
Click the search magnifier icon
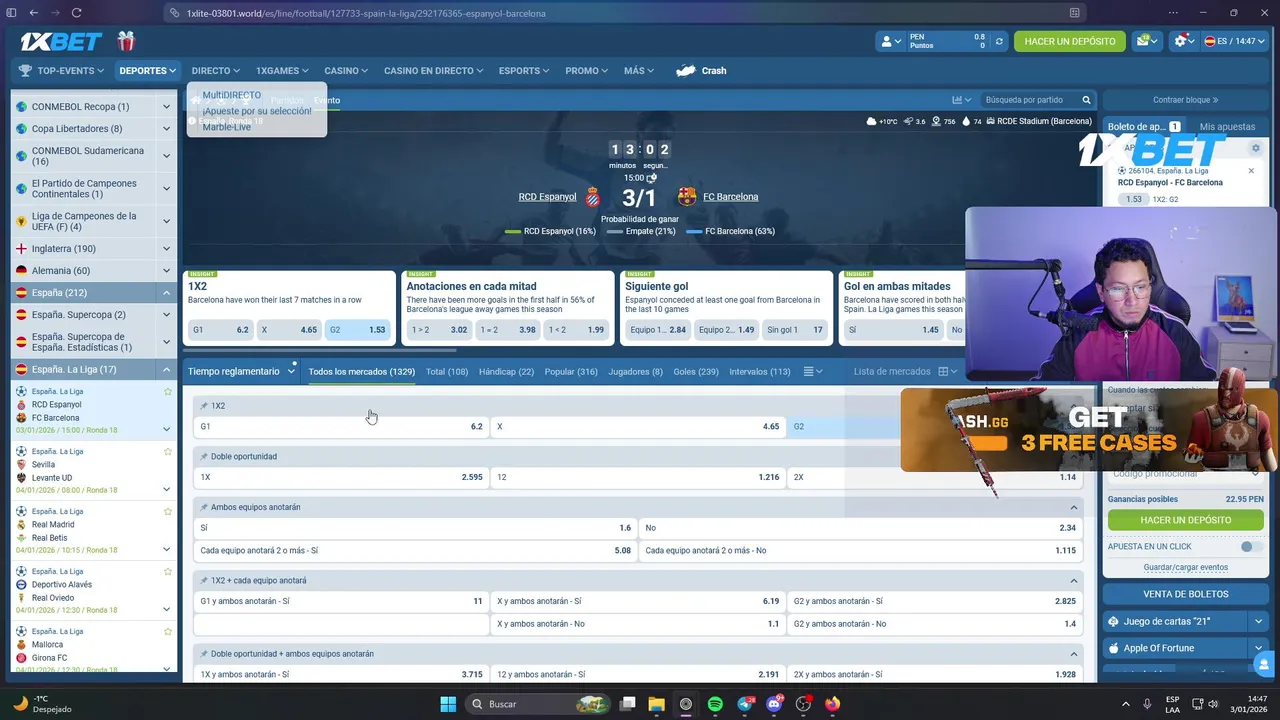1086,100
